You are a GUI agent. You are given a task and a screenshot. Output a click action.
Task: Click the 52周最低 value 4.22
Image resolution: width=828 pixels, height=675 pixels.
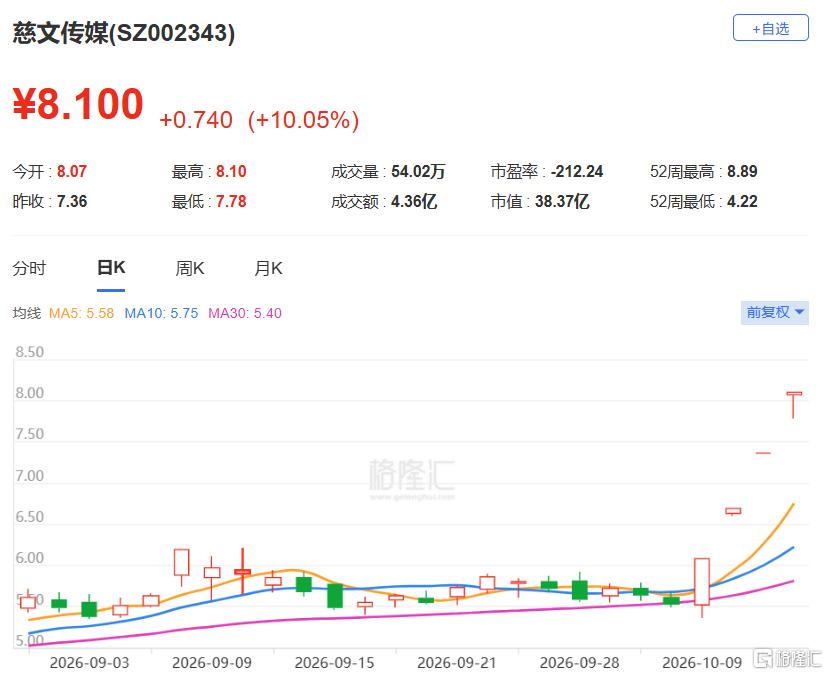coord(742,201)
